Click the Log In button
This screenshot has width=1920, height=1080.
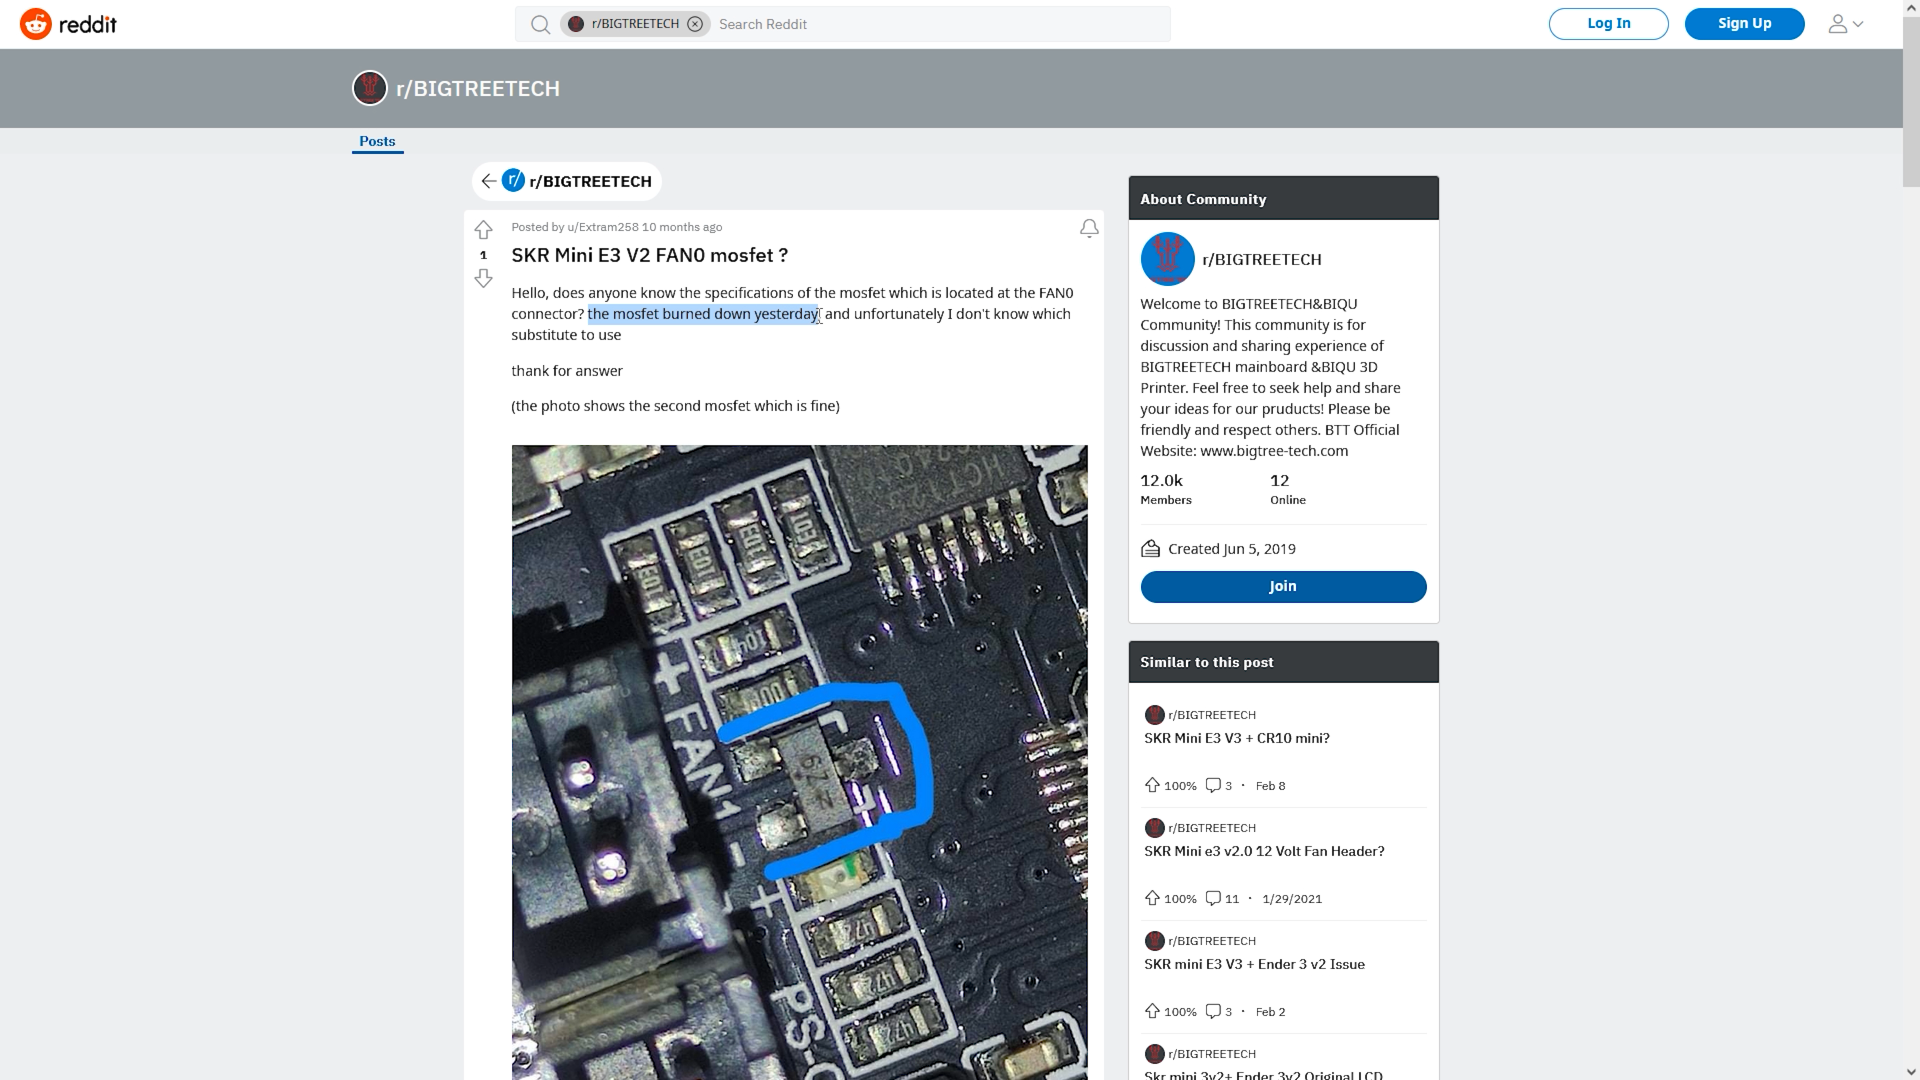point(1608,24)
